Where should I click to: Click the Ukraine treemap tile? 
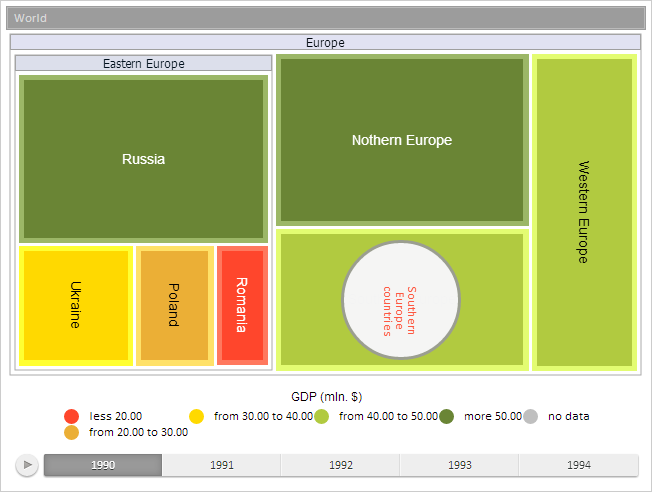click(x=76, y=305)
